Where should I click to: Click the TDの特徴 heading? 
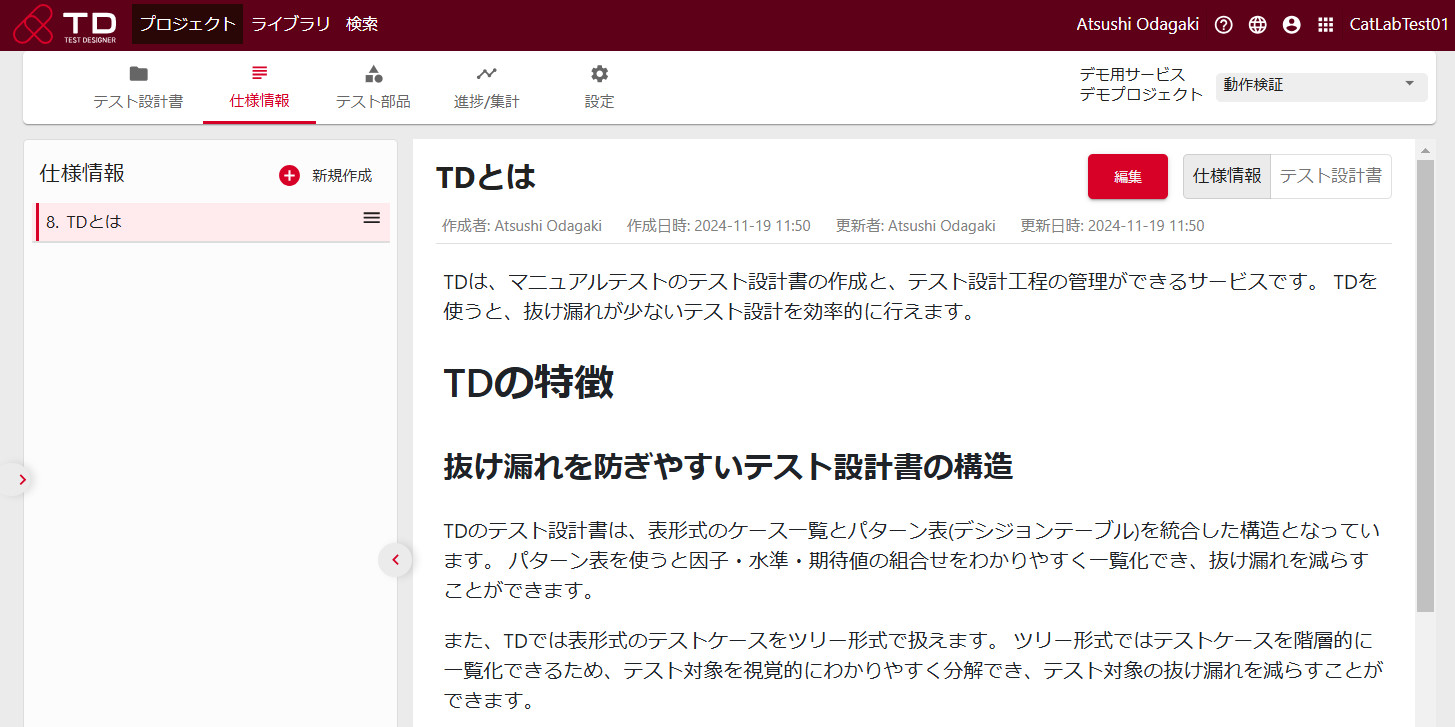pos(529,383)
